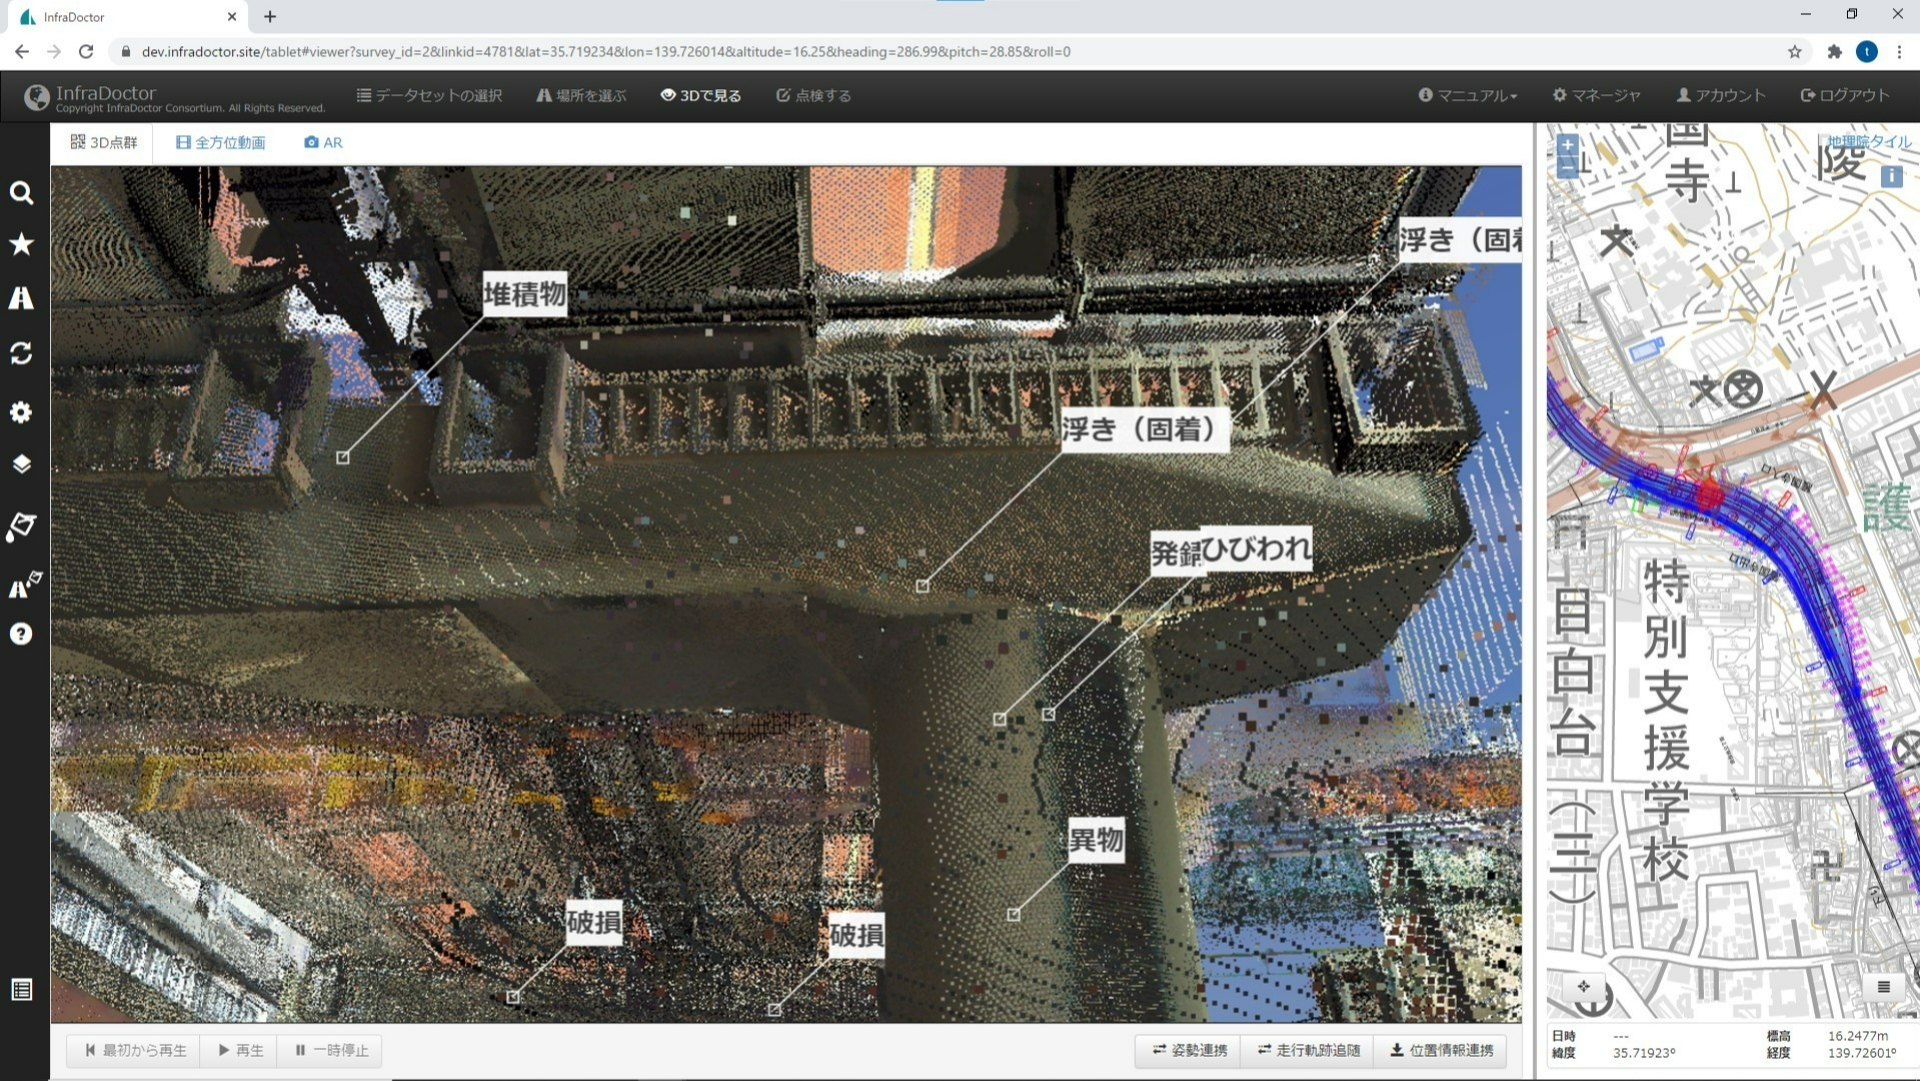1920x1081 pixels.
Task: Open データセットの選択 menu
Action: (x=429, y=95)
